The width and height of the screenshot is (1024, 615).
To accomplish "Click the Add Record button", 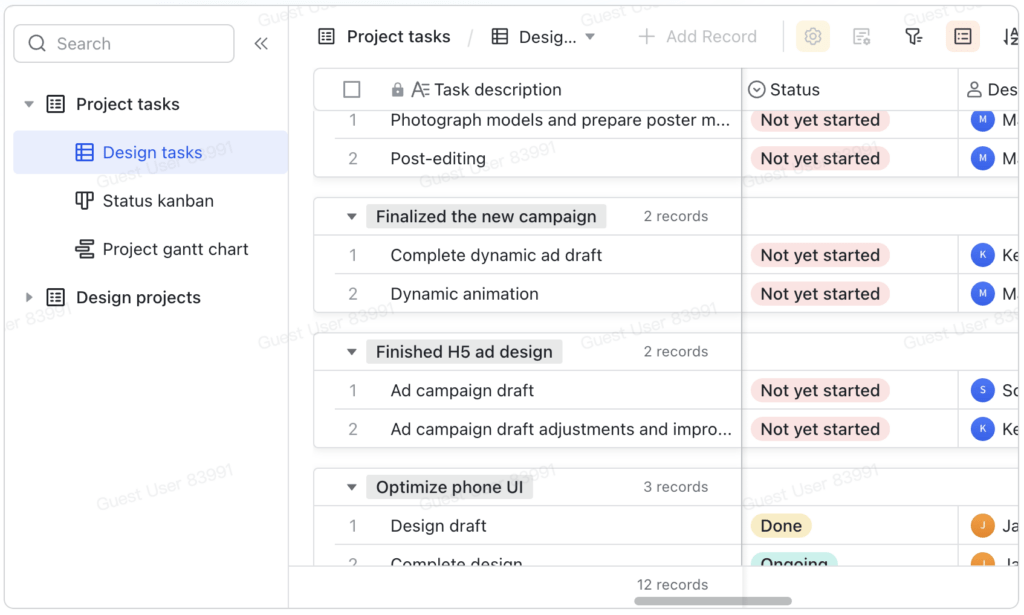I will pos(698,37).
